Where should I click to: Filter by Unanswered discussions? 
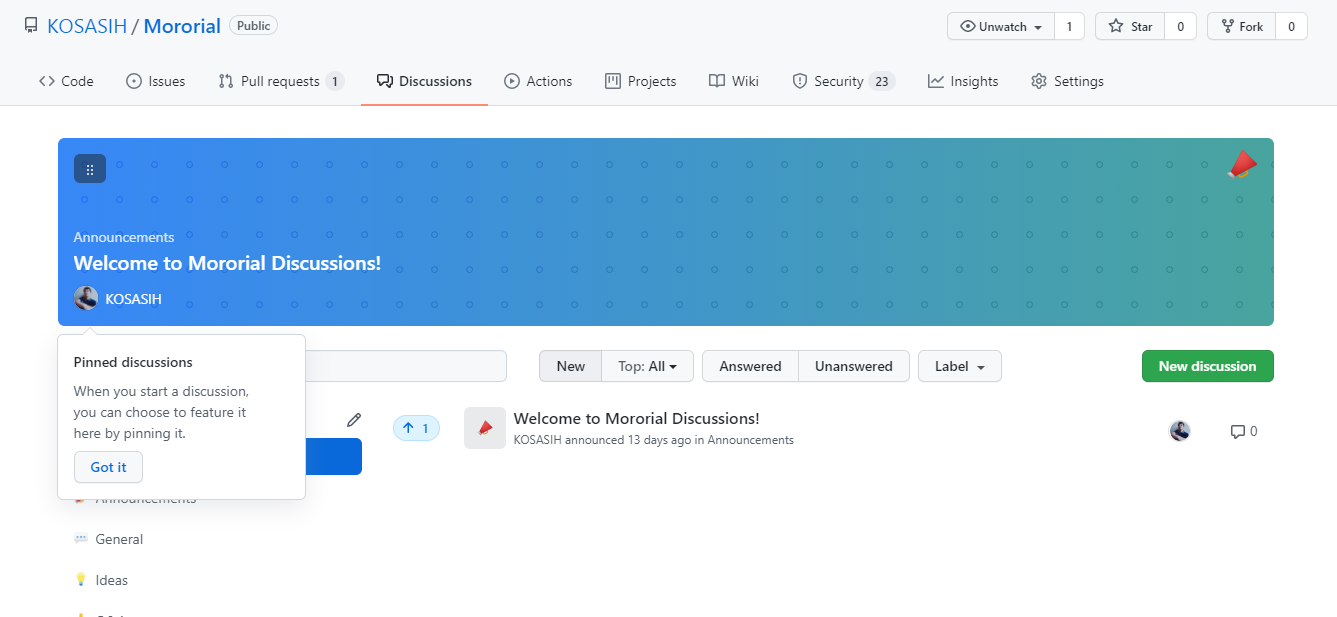point(853,366)
